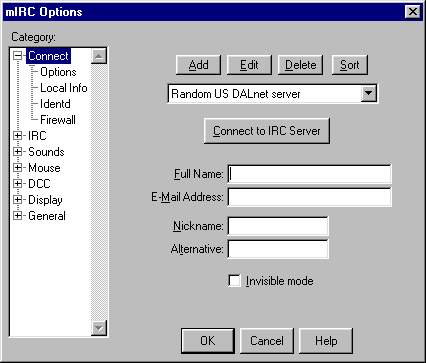Expand the General category

18,216
